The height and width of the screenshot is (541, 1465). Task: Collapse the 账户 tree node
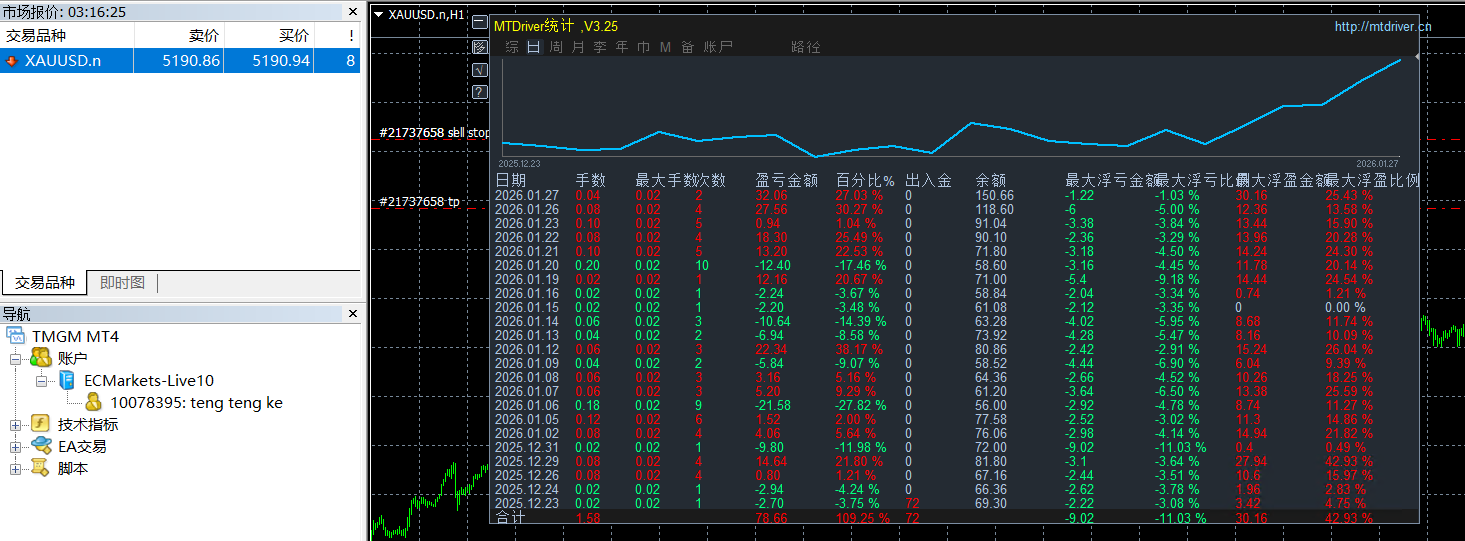(x=16, y=358)
